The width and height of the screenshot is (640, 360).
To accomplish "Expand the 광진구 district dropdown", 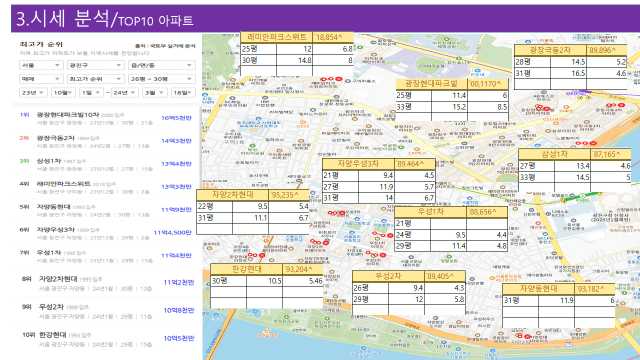I will click(x=96, y=65).
